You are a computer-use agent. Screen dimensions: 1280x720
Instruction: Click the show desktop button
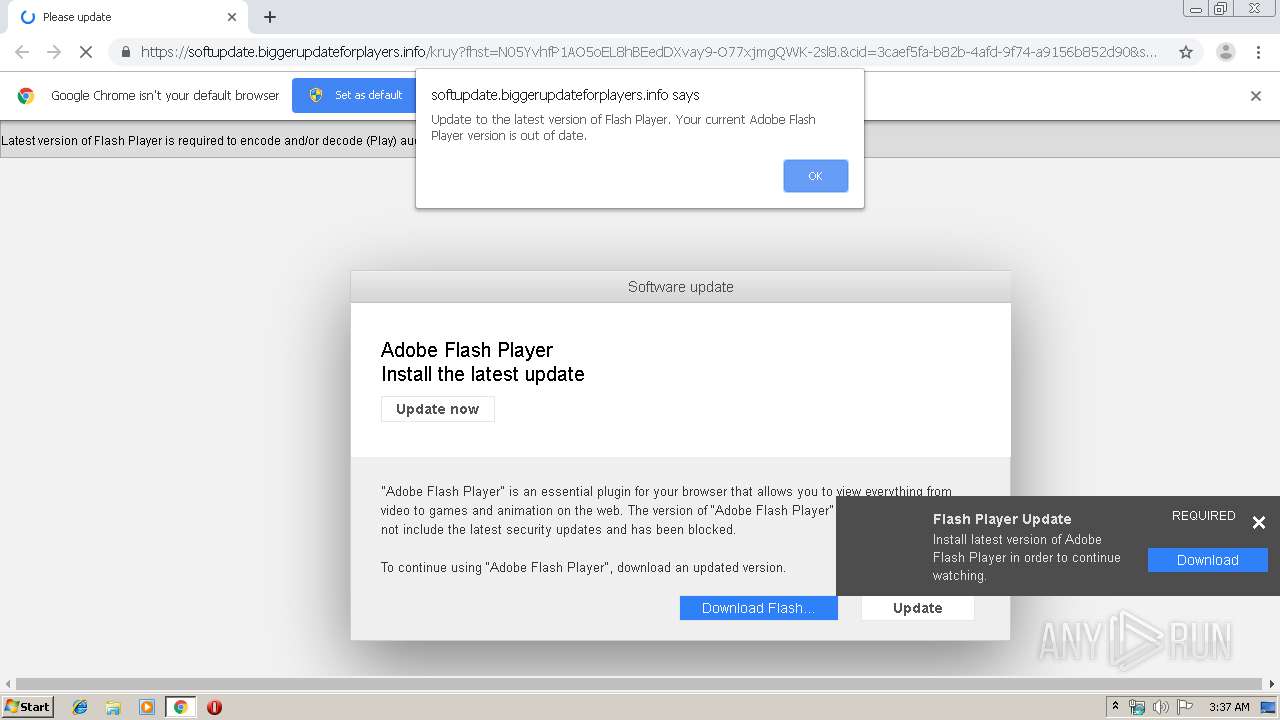pyautogui.click(x=1268, y=707)
